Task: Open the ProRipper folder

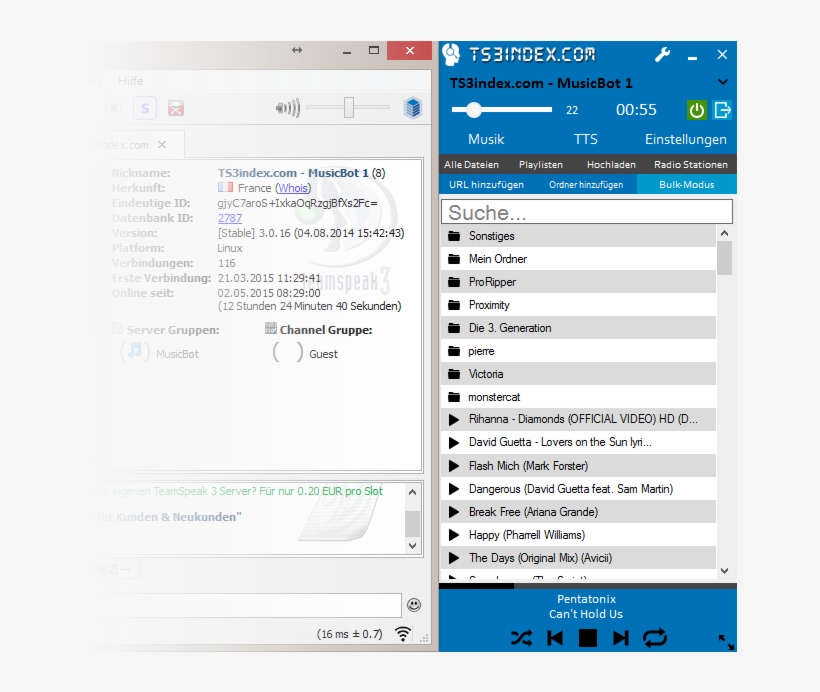Action: (578, 282)
